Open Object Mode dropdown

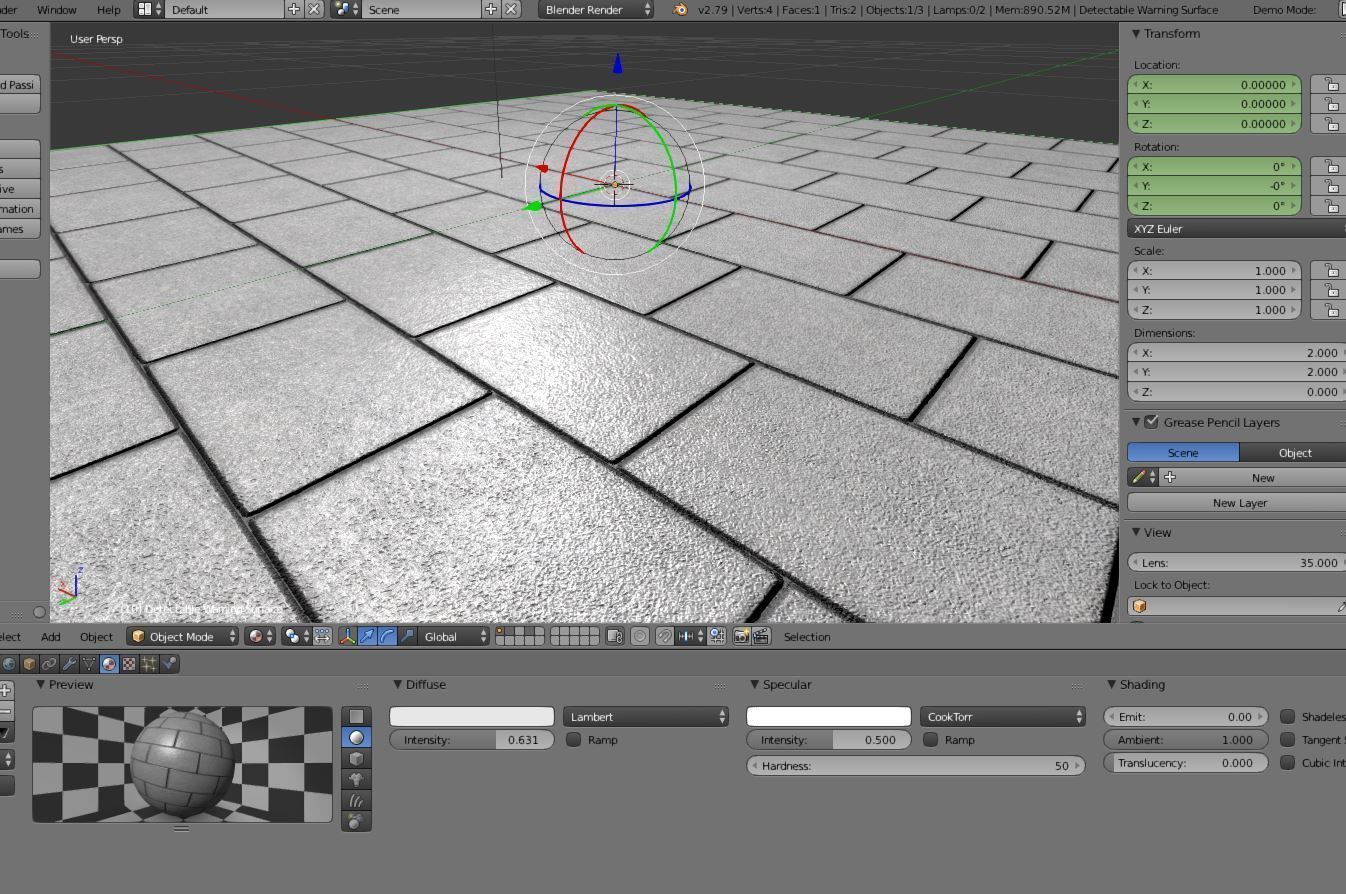[183, 636]
